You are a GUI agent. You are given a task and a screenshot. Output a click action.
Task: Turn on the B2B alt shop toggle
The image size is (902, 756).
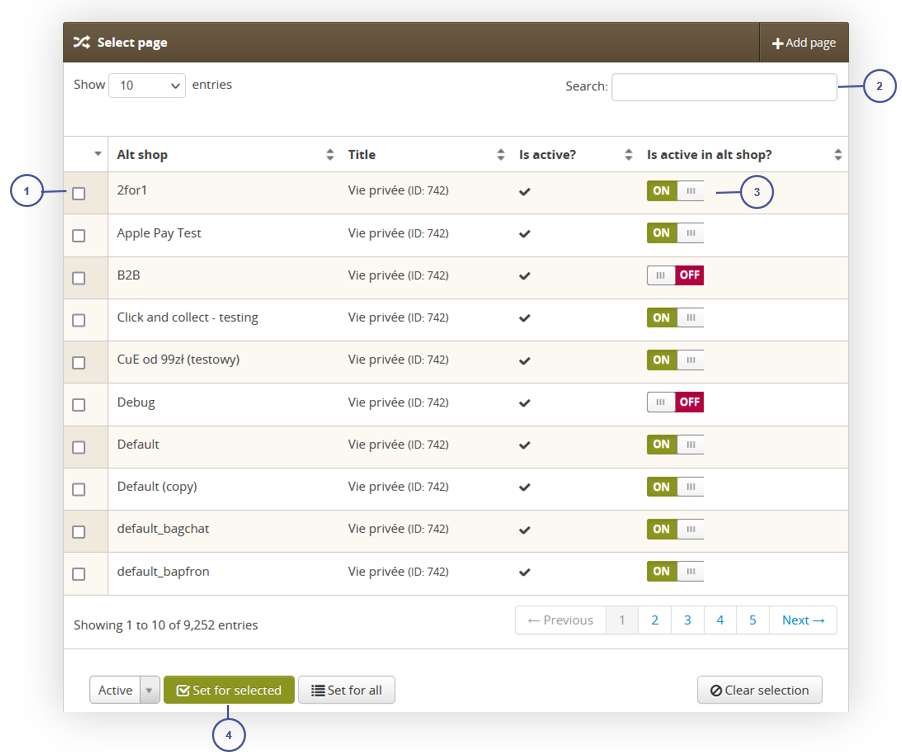click(x=675, y=275)
